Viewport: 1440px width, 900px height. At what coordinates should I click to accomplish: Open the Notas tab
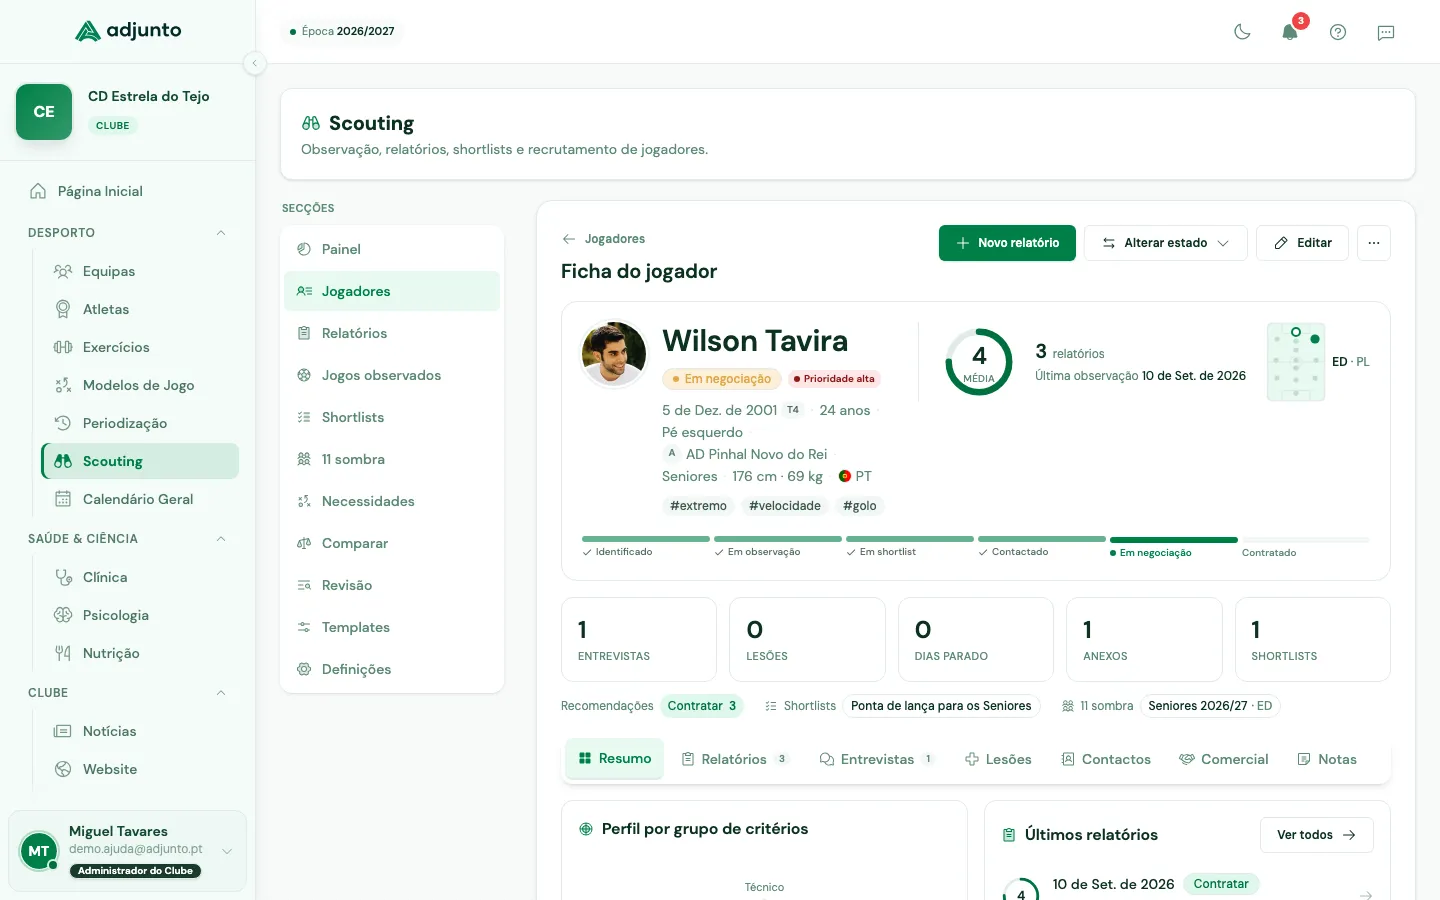(1327, 759)
